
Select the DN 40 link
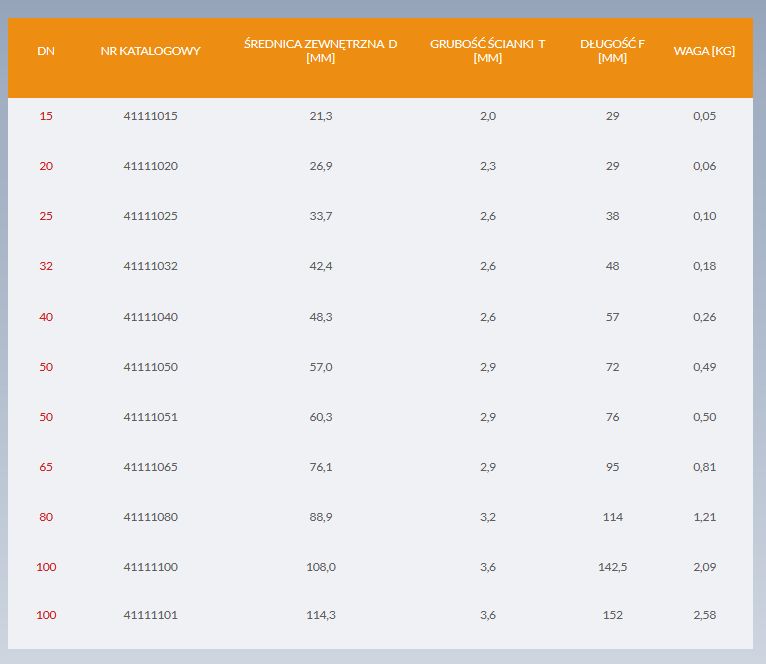pos(46,317)
